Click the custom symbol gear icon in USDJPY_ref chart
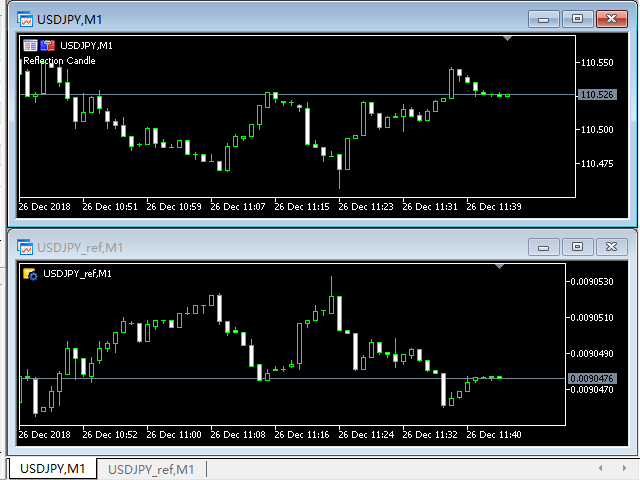Screen dimensions: 640x480 (30, 273)
